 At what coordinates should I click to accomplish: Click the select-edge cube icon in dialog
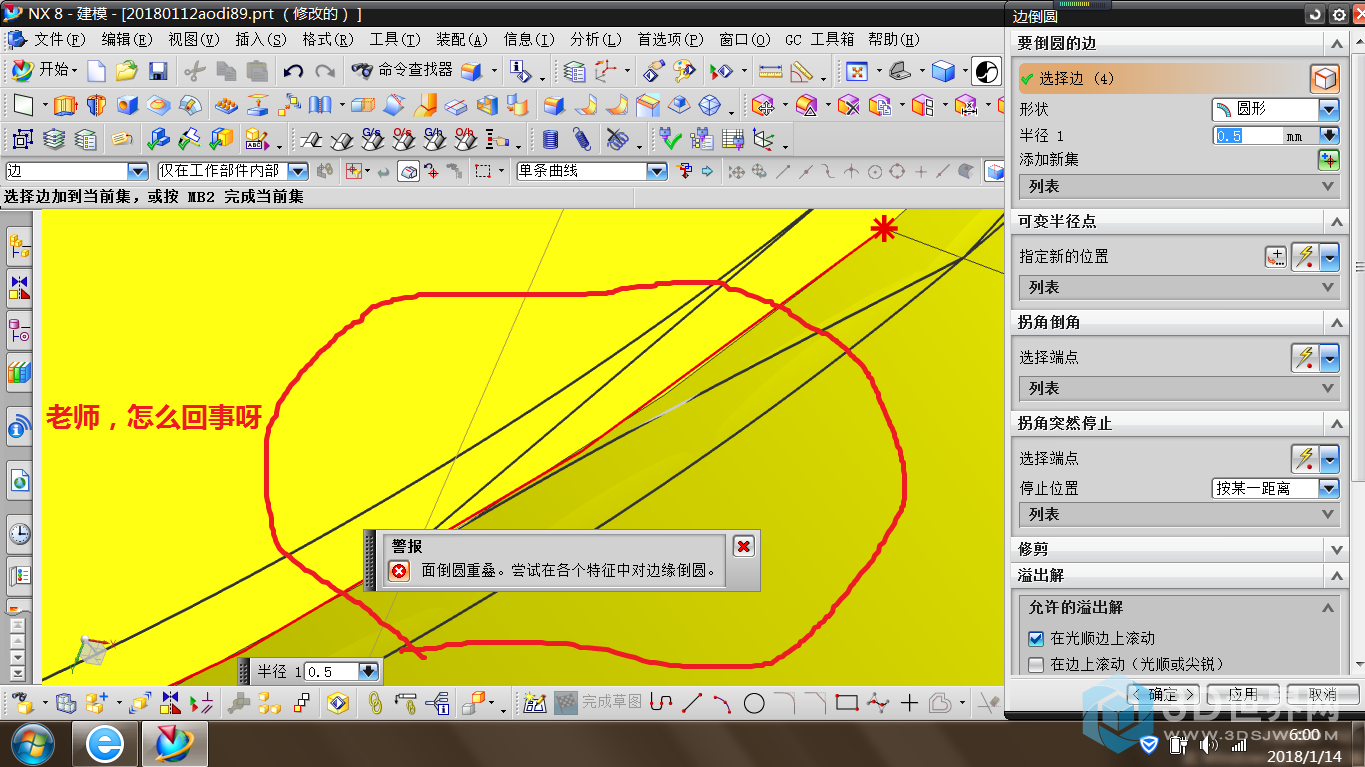[1324, 78]
